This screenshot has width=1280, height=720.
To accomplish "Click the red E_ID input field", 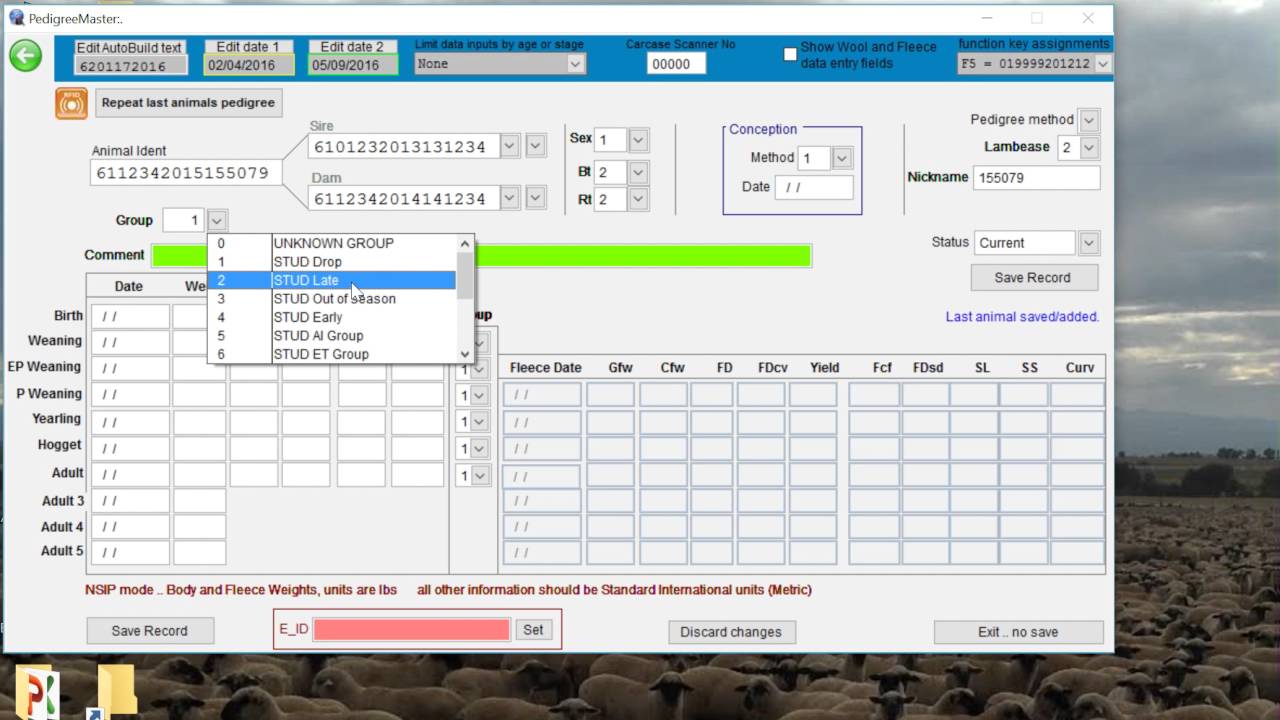I will [x=411, y=629].
